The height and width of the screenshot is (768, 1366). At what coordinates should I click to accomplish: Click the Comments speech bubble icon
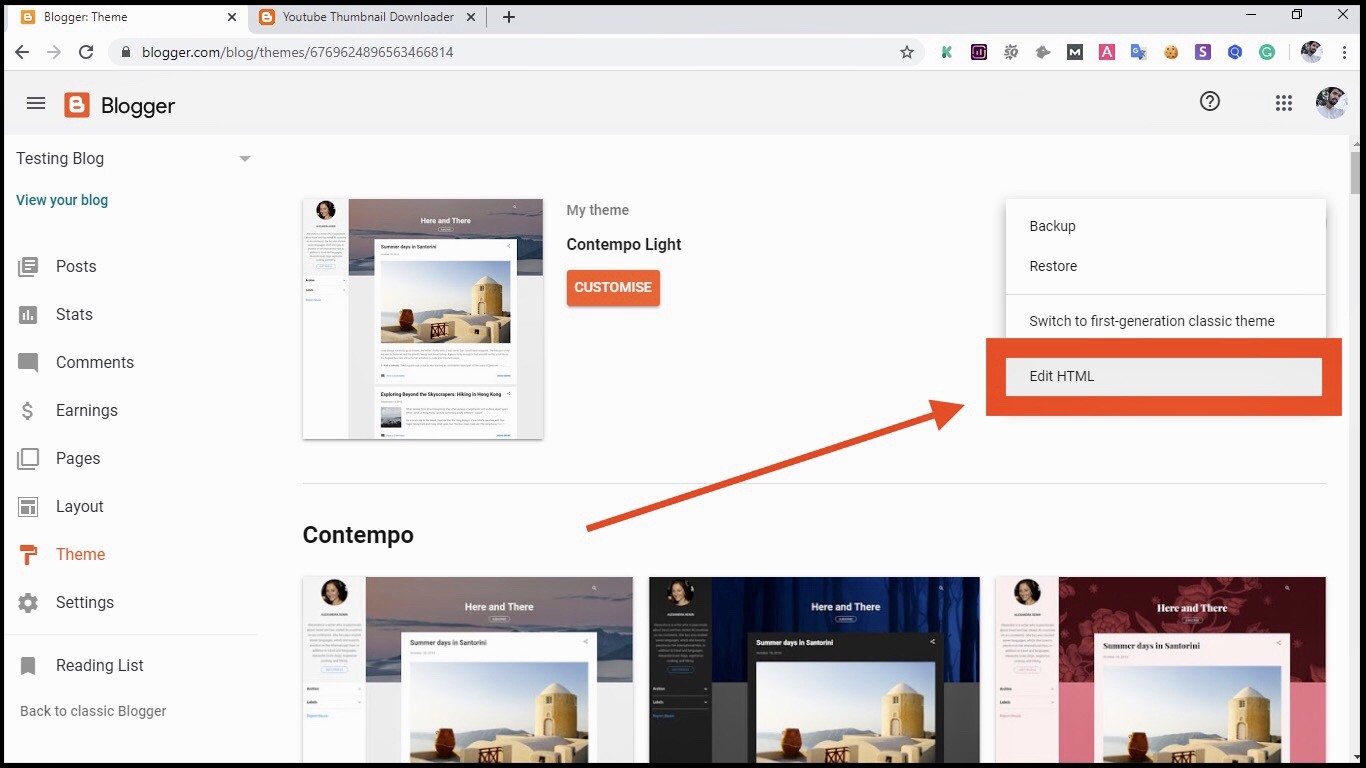28,362
